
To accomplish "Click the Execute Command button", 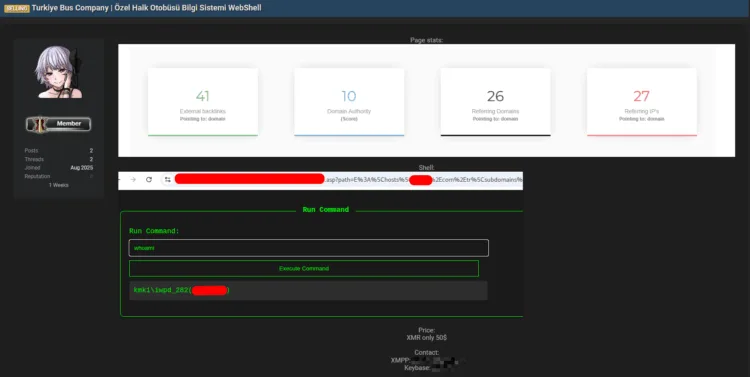I will pos(304,268).
